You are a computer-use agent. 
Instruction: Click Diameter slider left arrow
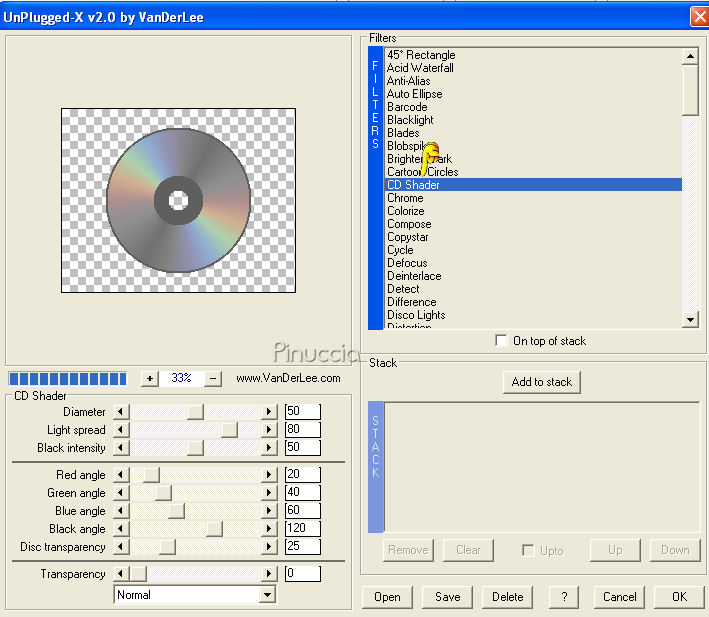121,412
